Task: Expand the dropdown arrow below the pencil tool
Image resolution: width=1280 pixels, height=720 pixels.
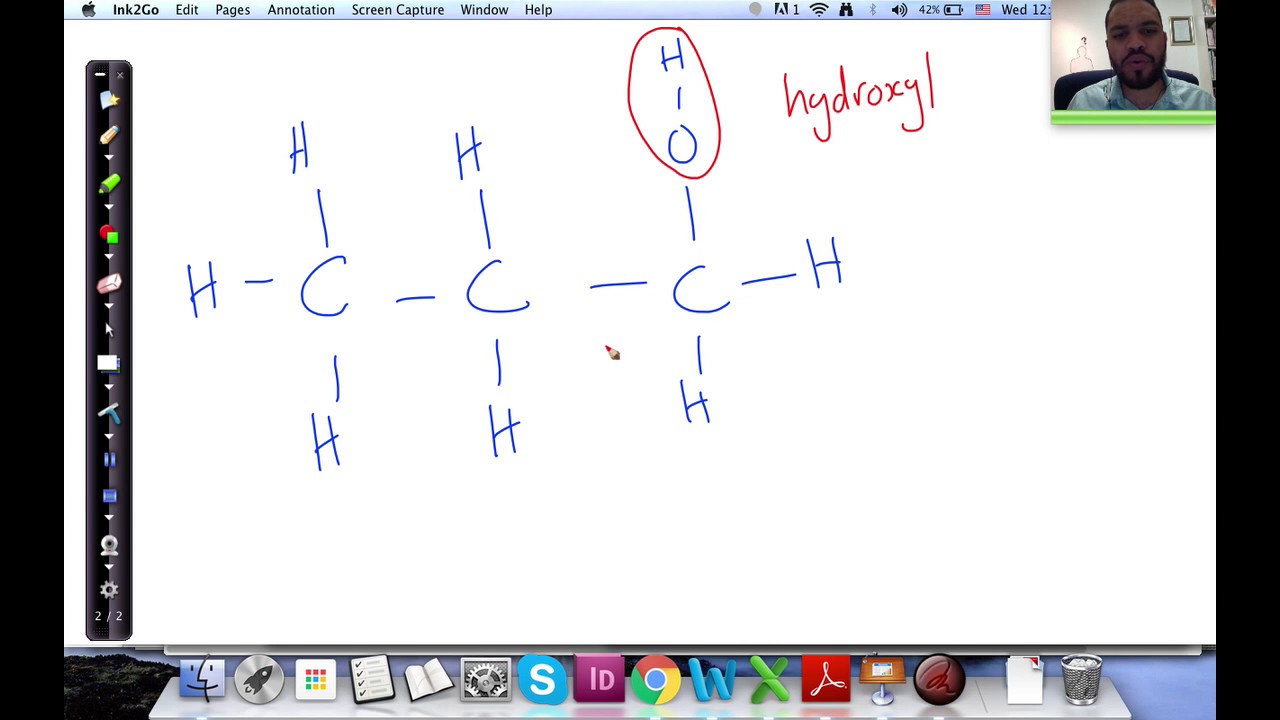Action: pos(109,157)
